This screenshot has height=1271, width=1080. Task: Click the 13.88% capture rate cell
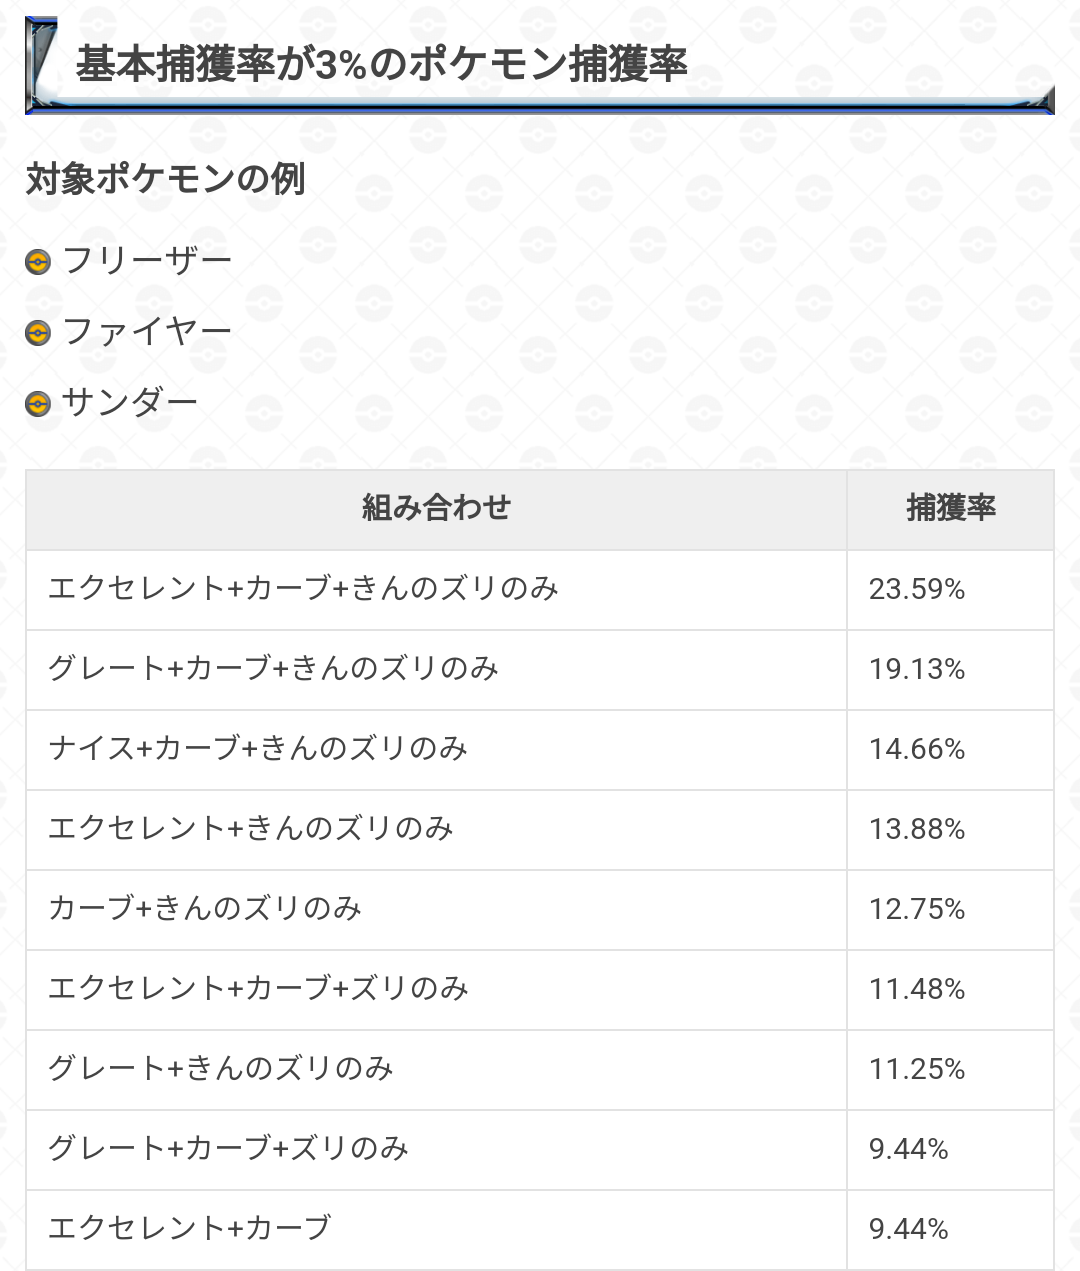coord(917,829)
